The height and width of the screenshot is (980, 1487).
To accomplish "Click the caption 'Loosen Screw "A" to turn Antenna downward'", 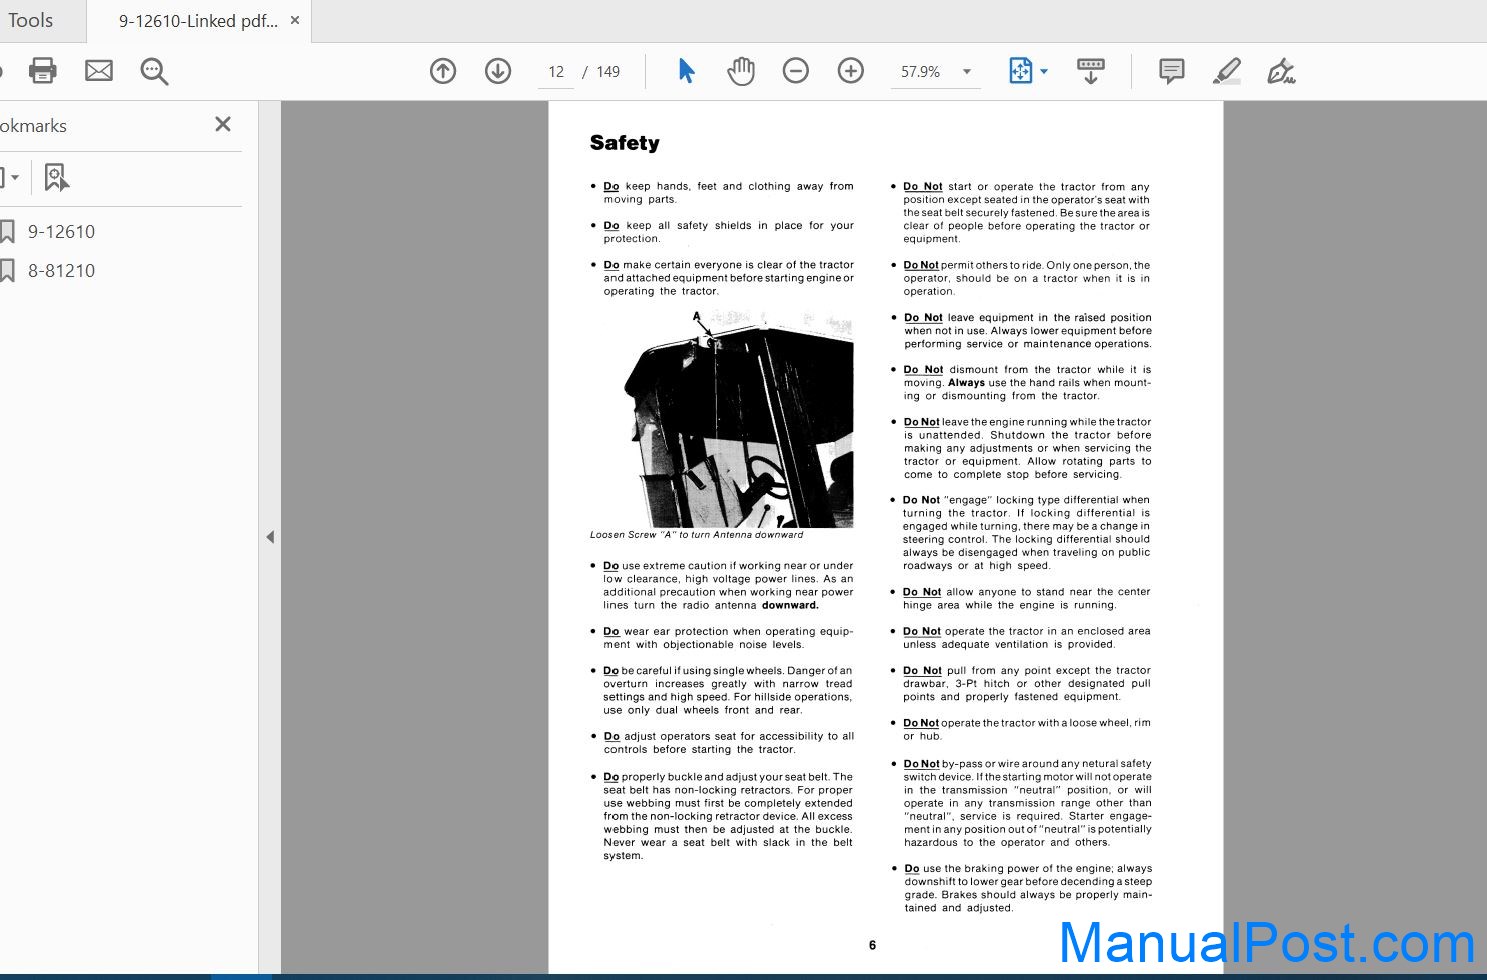I will pos(696,535).
